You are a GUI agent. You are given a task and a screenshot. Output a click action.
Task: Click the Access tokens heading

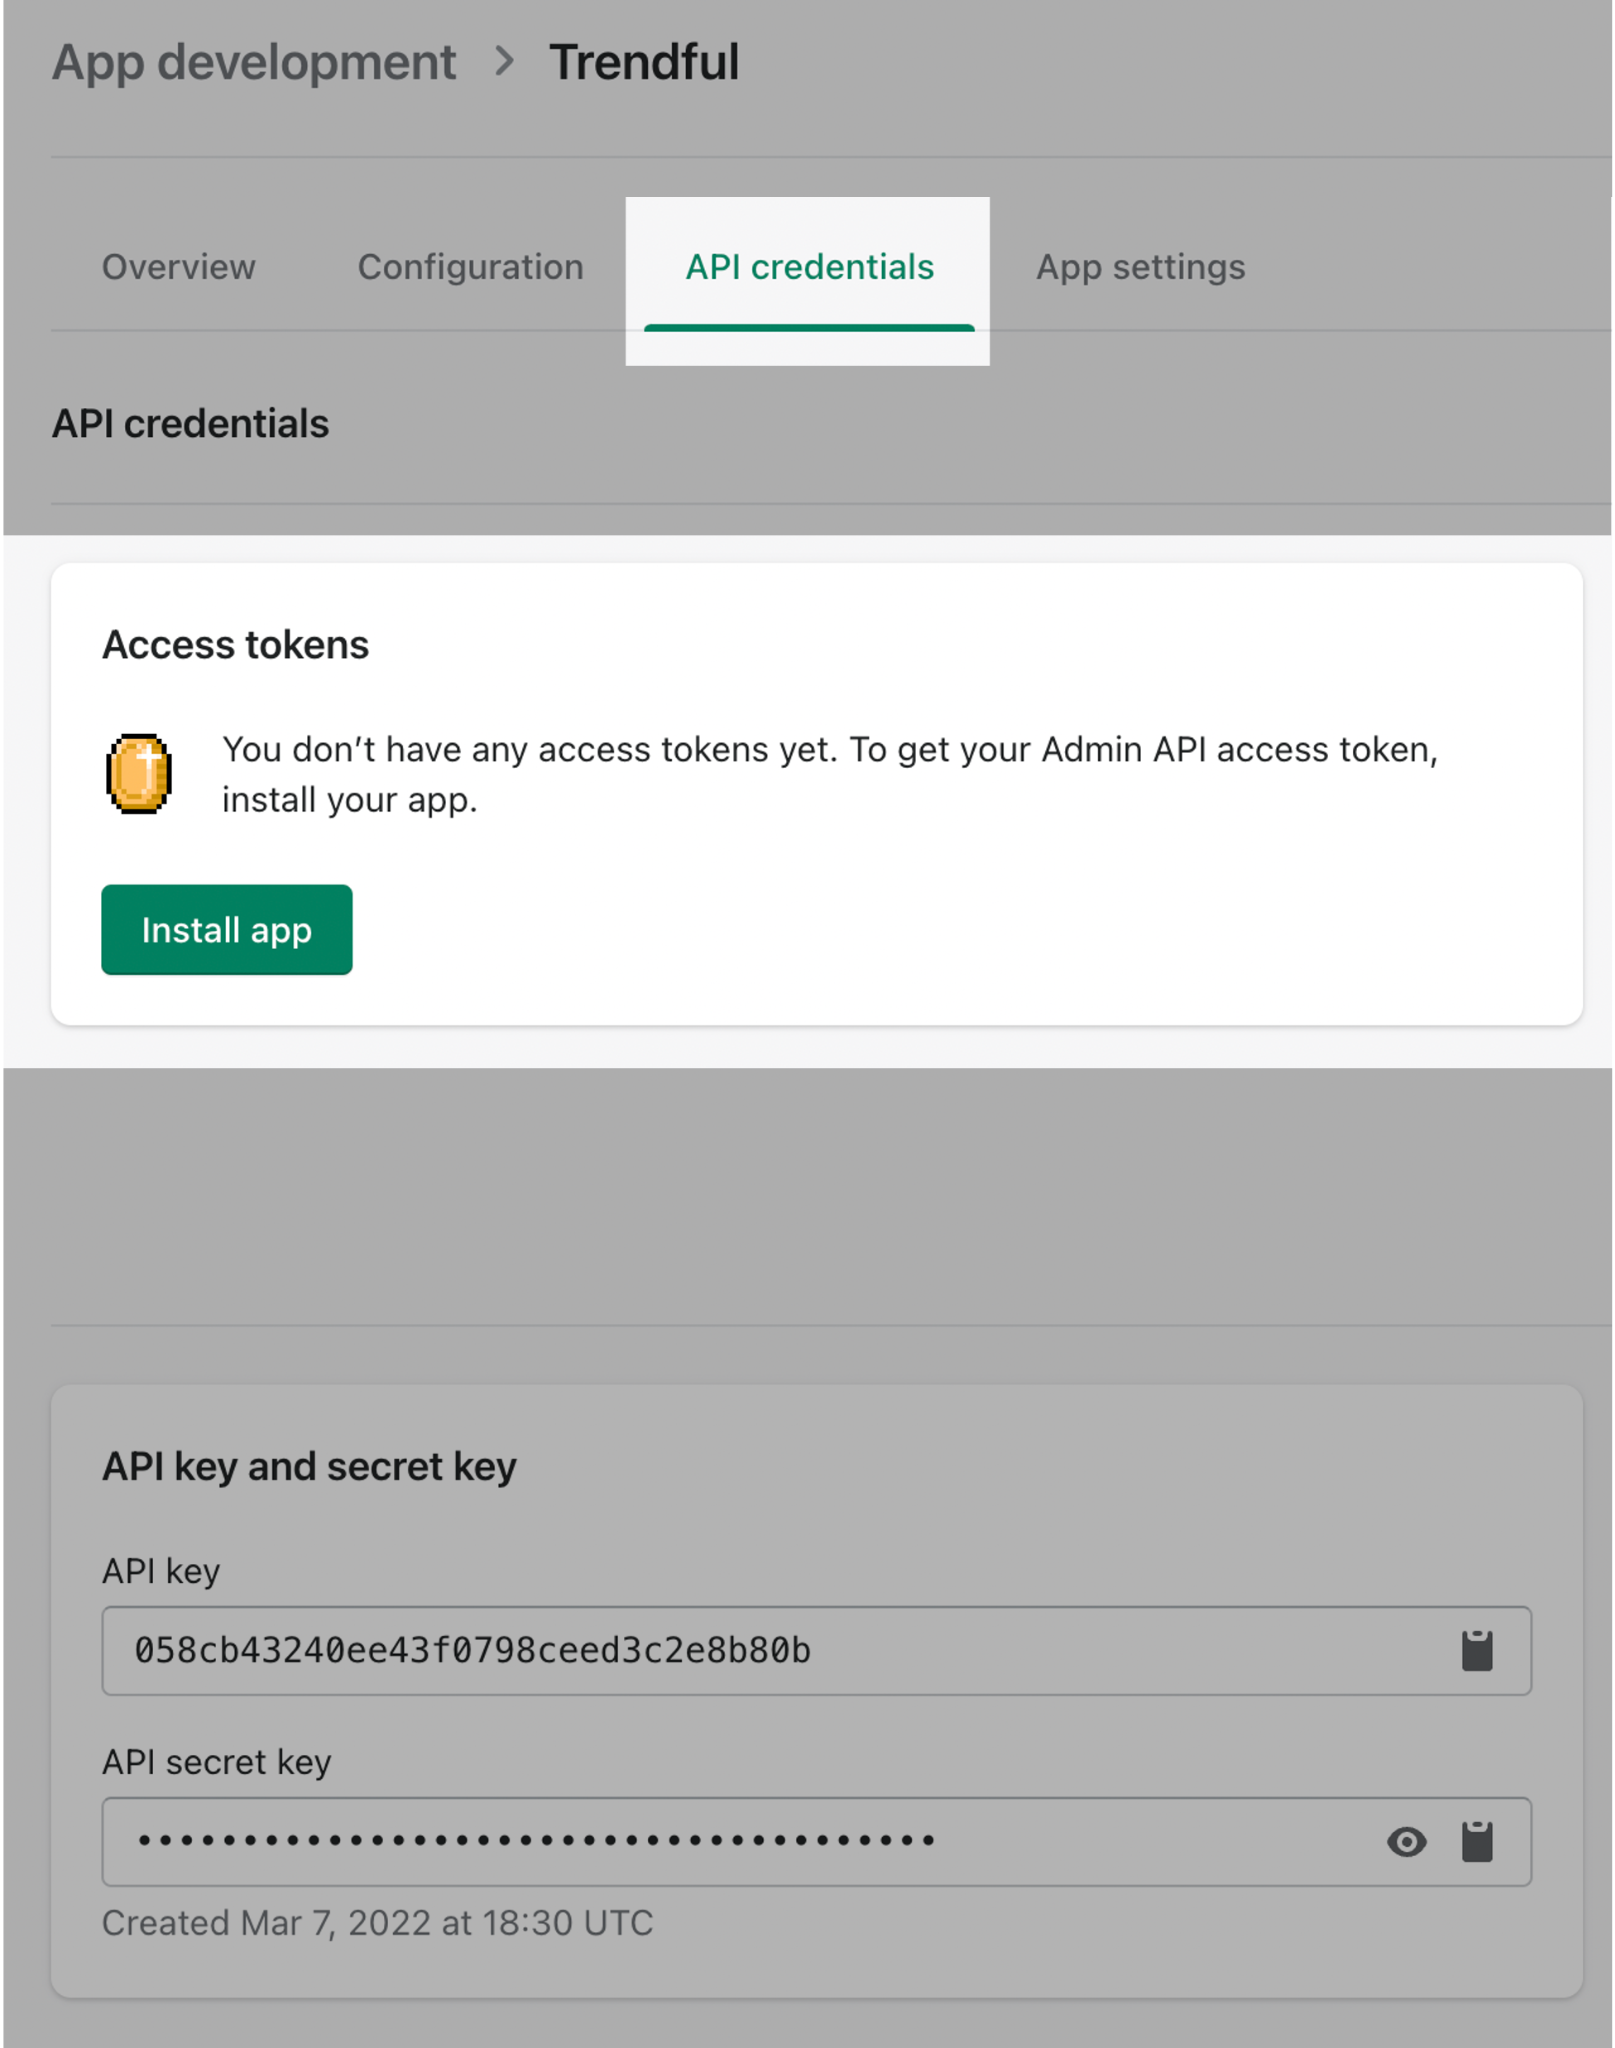click(x=236, y=645)
